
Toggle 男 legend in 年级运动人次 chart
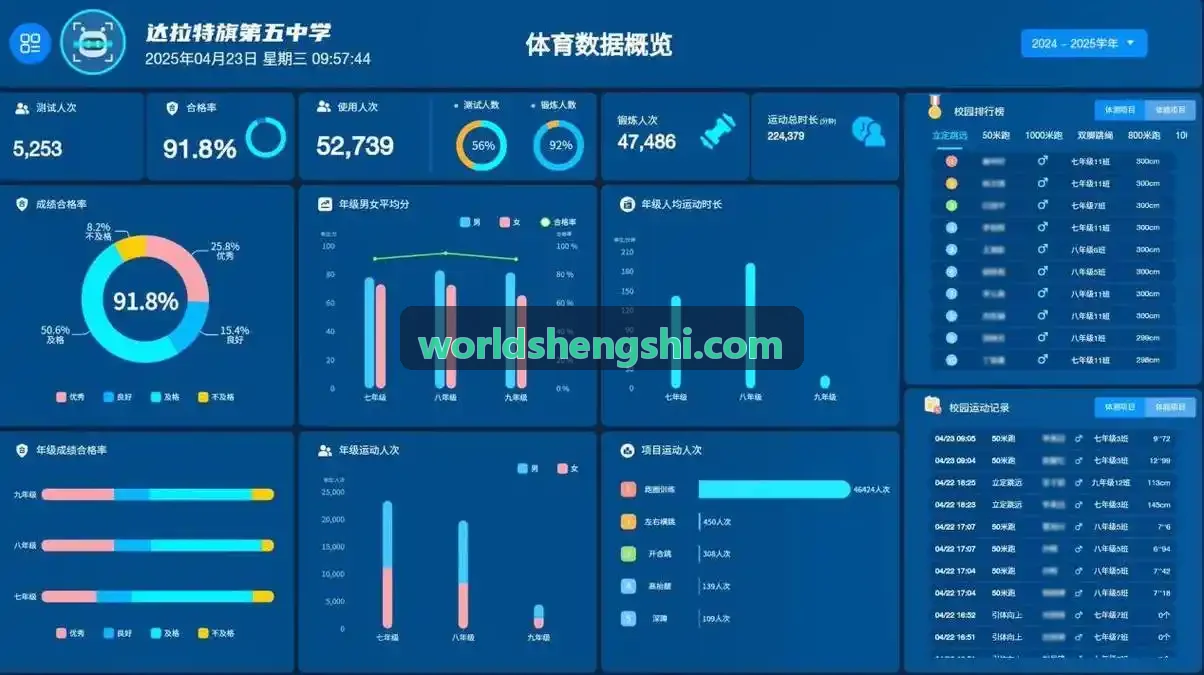click(528, 468)
